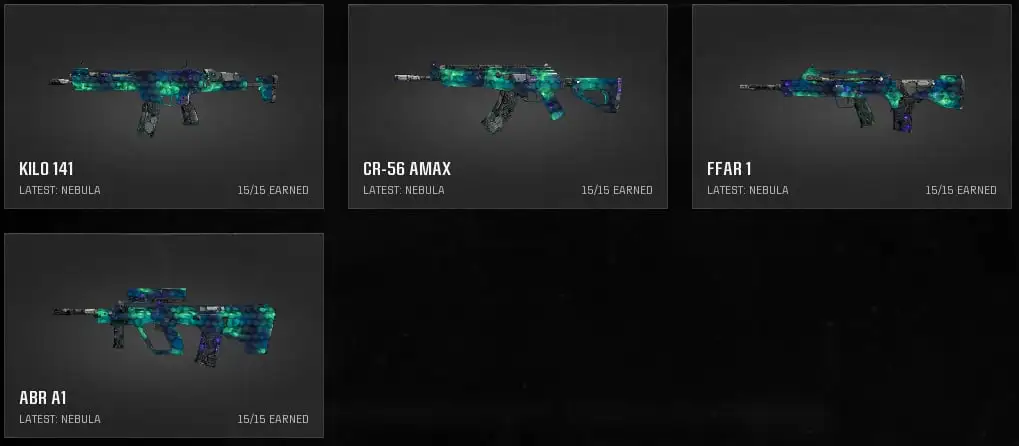Select LATEST: NEBULA under ABR A1
This screenshot has width=1019, height=446.
pyautogui.click(x=60, y=419)
